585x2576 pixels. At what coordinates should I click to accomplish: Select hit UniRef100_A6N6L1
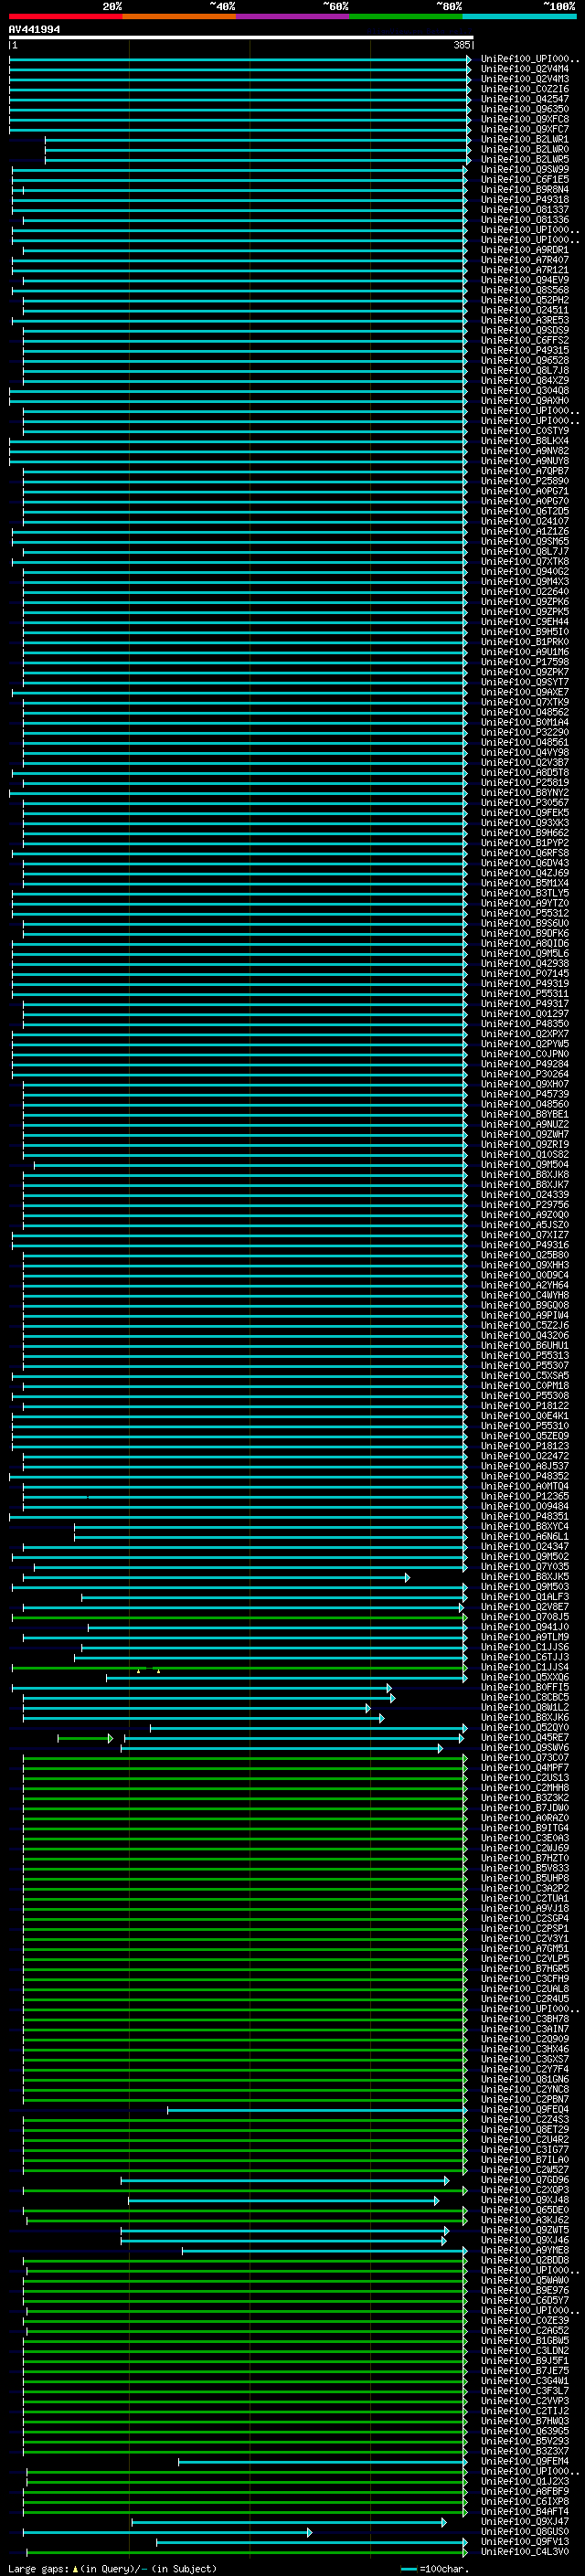tap(525, 1536)
